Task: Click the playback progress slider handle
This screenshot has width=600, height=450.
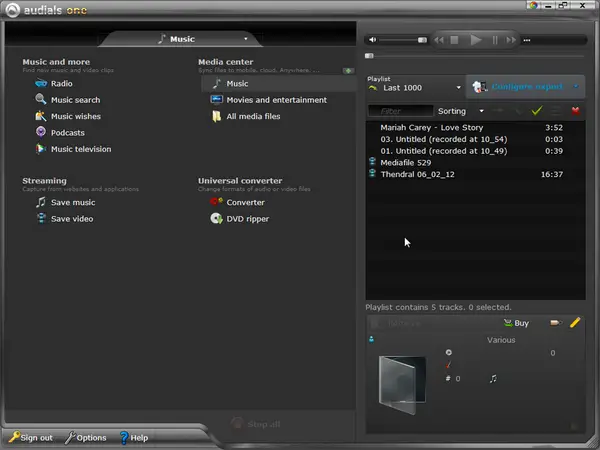Action: coord(369,56)
